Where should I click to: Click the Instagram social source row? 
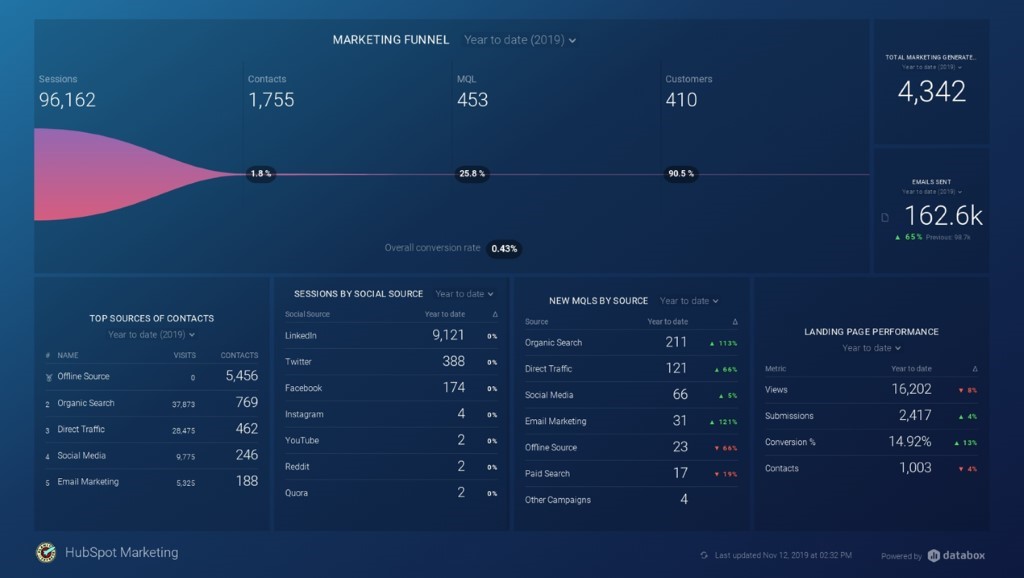391,414
